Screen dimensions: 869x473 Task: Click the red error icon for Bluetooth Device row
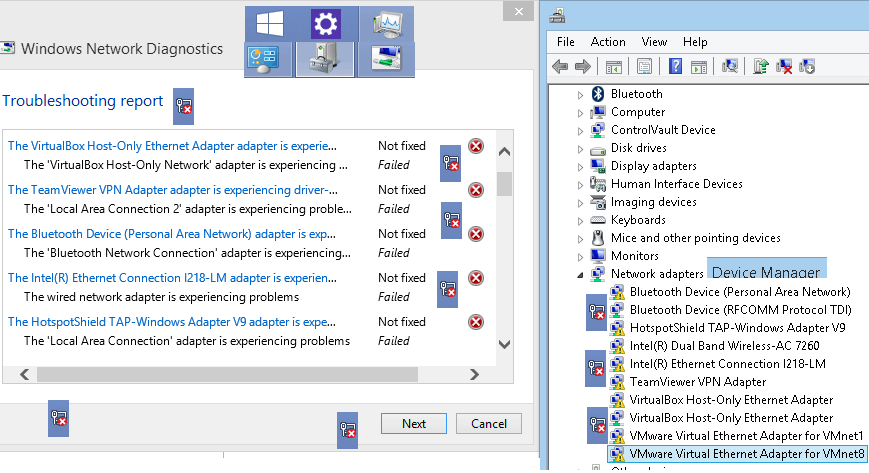pyautogui.click(x=476, y=233)
